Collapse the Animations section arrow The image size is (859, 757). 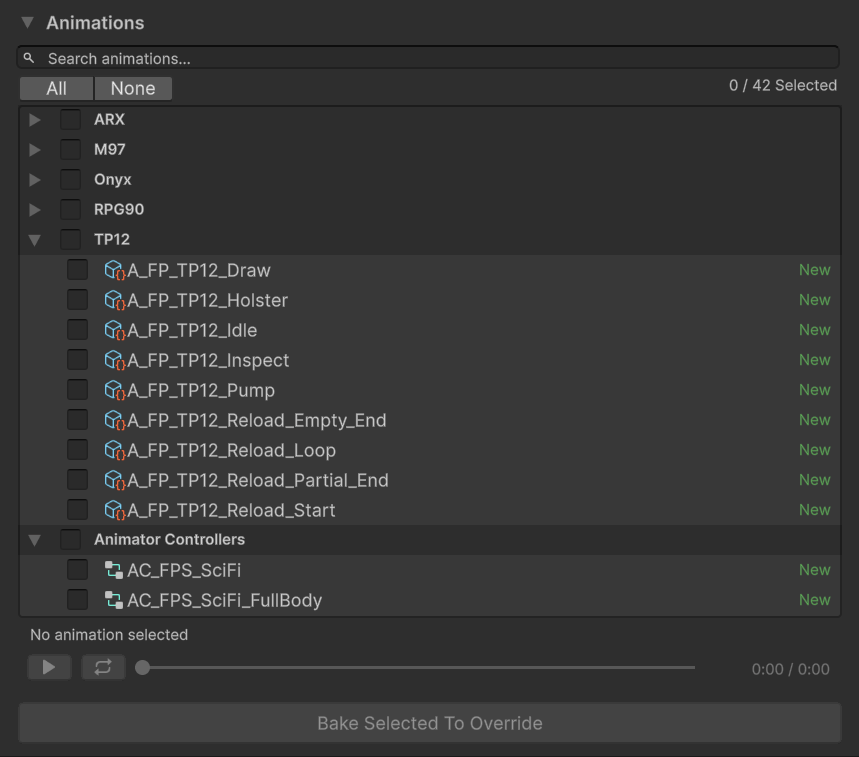pyautogui.click(x=27, y=22)
